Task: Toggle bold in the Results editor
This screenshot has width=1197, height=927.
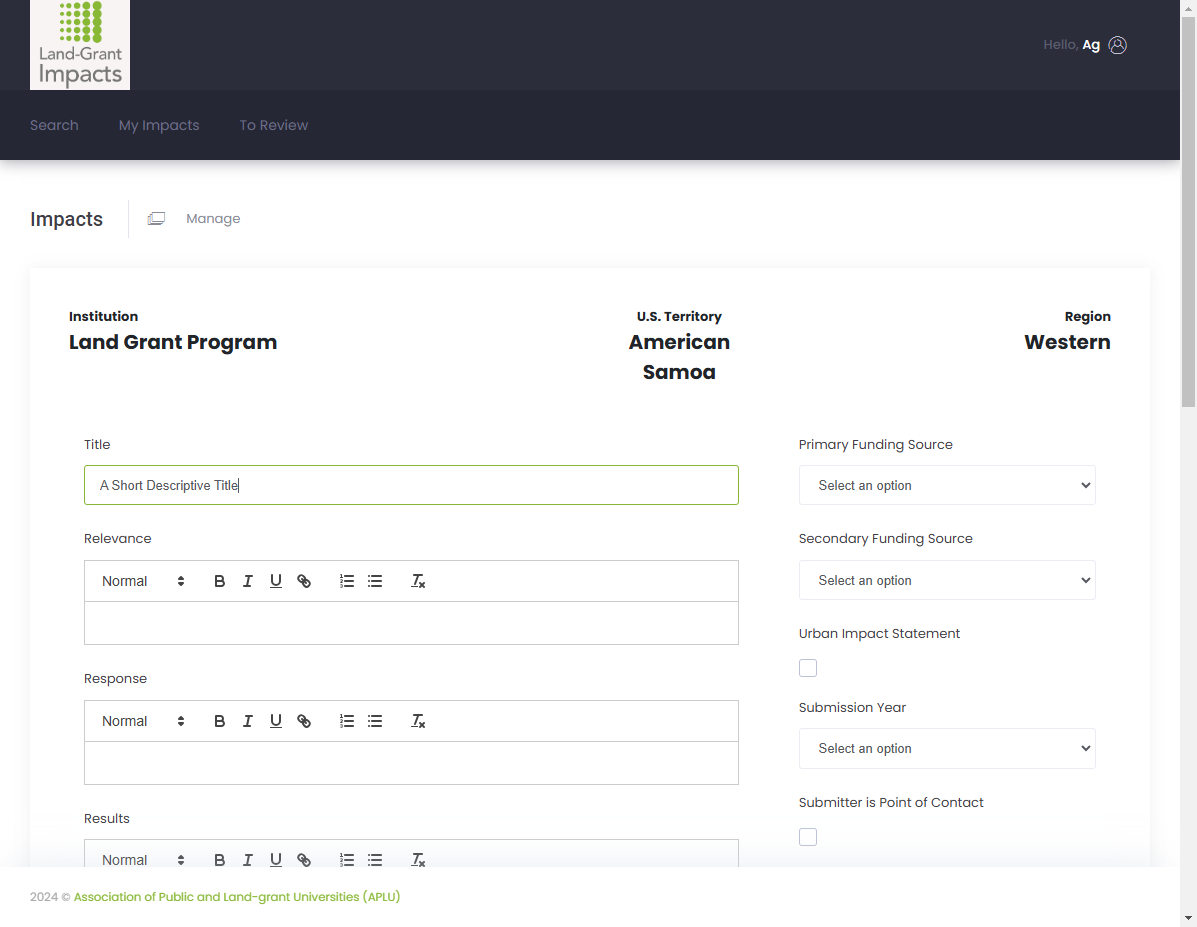Action: click(x=220, y=859)
